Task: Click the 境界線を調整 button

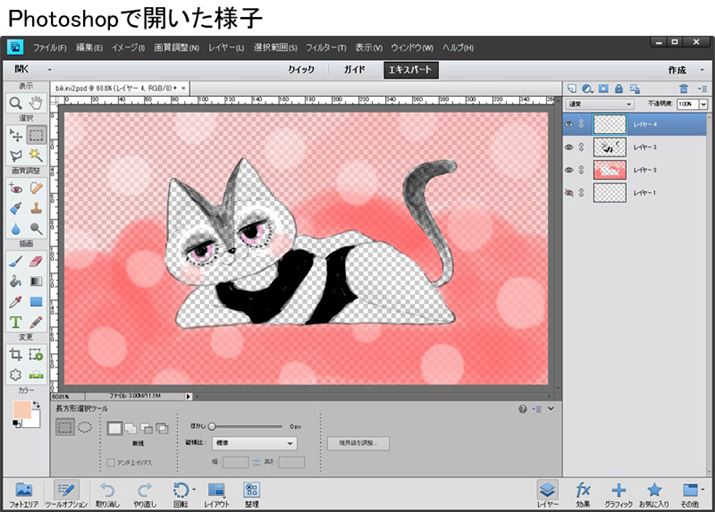Action: 357,443
